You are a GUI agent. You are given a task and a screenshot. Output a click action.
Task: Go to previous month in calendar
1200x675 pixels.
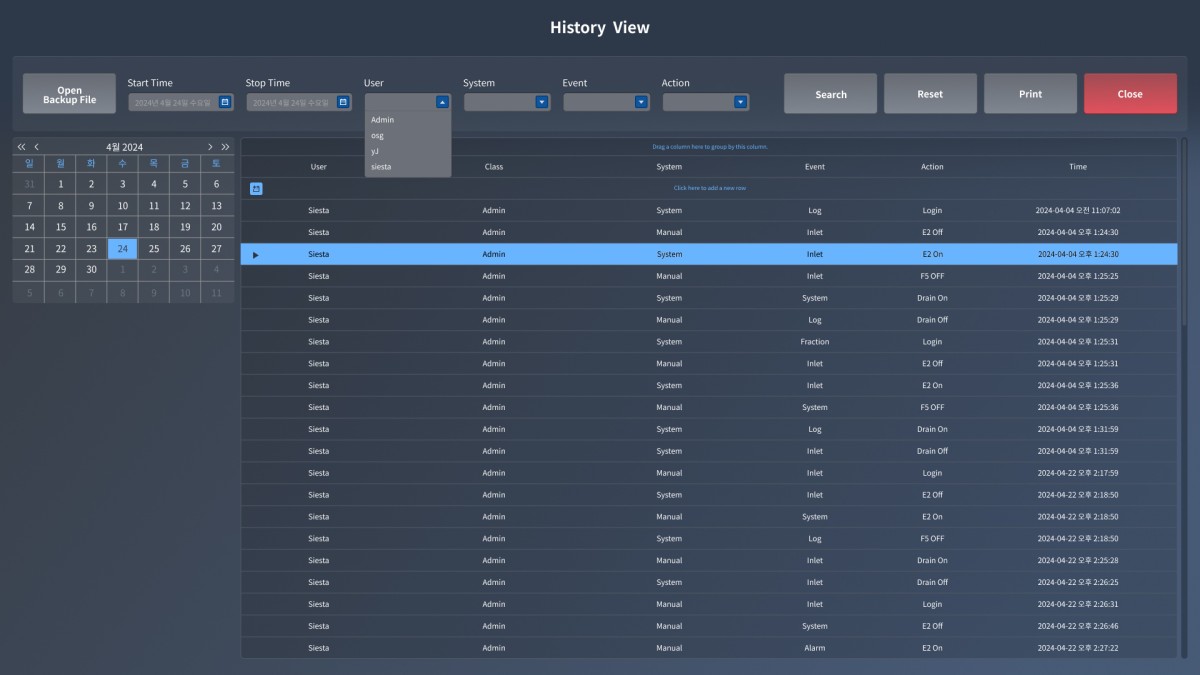(x=37, y=147)
